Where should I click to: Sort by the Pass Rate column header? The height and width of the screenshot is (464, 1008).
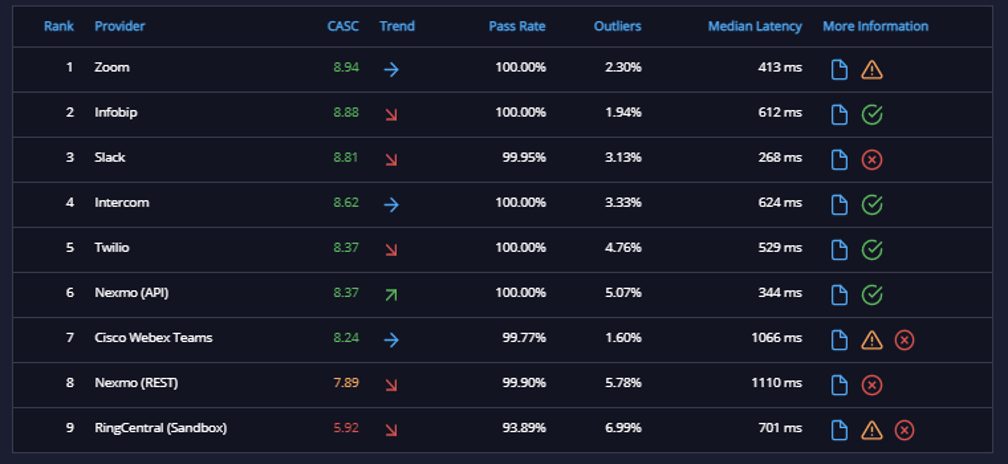[x=517, y=26]
